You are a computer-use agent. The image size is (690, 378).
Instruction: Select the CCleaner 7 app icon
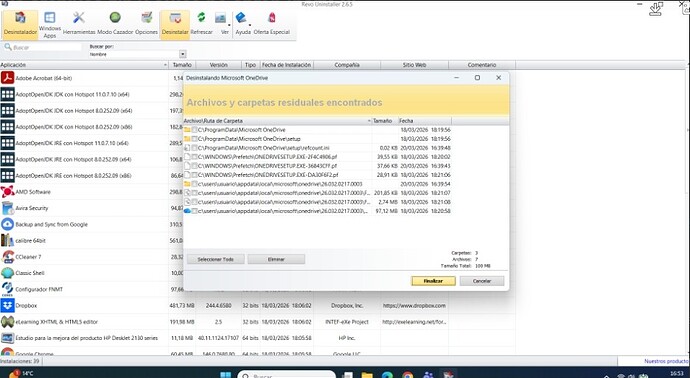7,257
